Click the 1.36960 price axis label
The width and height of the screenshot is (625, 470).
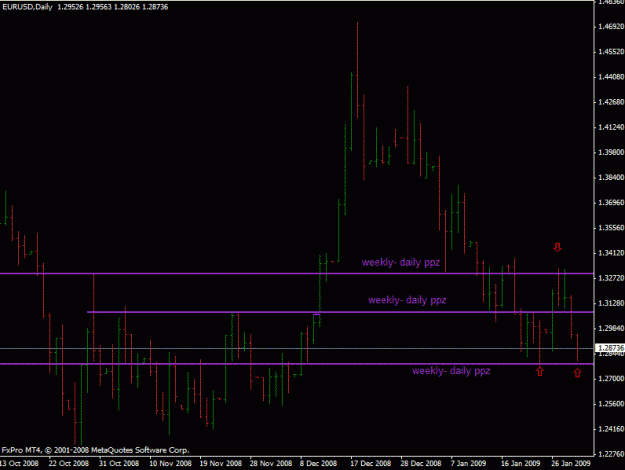pyautogui.click(x=611, y=203)
